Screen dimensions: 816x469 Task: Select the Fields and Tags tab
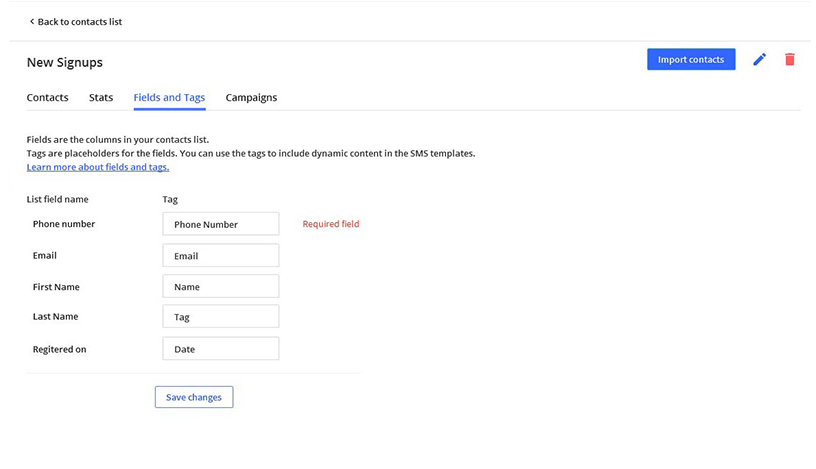169,98
